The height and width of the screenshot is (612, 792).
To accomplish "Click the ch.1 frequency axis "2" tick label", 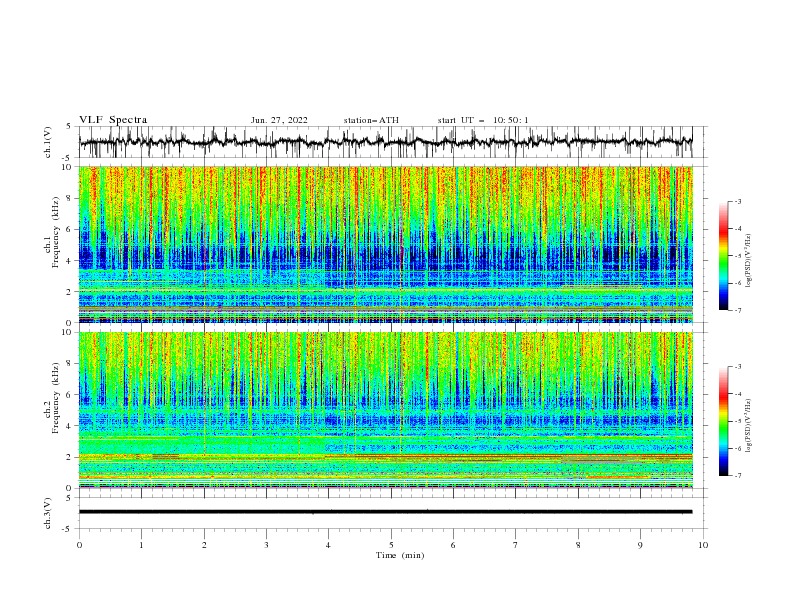I will pyautogui.click(x=70, y=292).
